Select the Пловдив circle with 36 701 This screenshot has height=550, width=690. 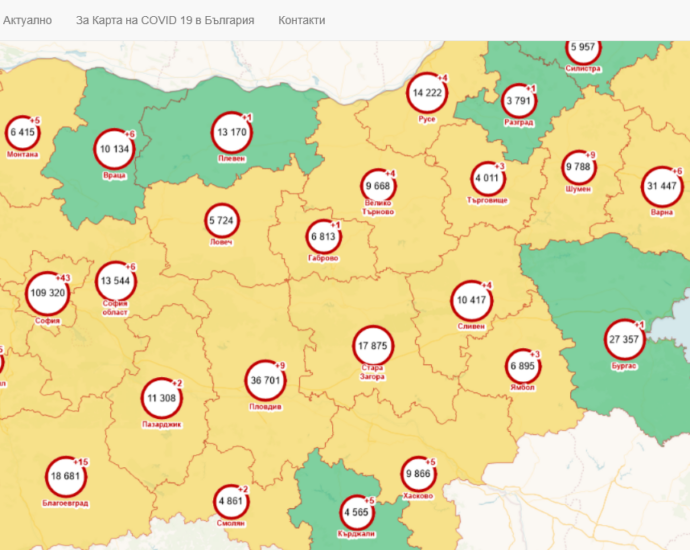point(265,381)
